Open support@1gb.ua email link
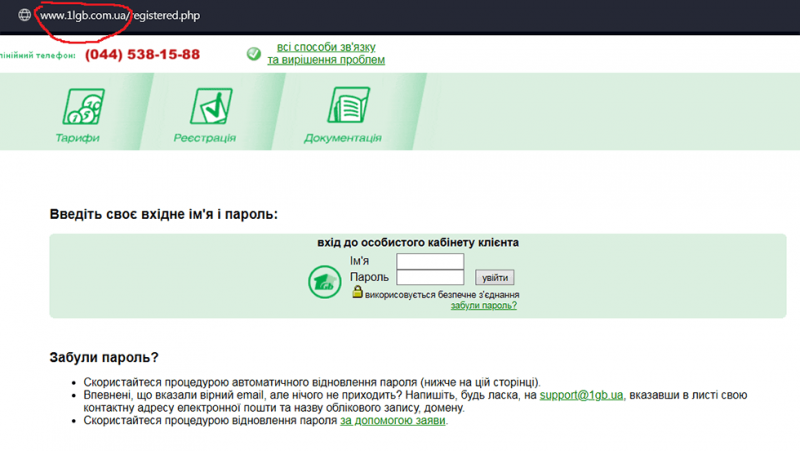800x451 pixels. (x=581, y=395)
